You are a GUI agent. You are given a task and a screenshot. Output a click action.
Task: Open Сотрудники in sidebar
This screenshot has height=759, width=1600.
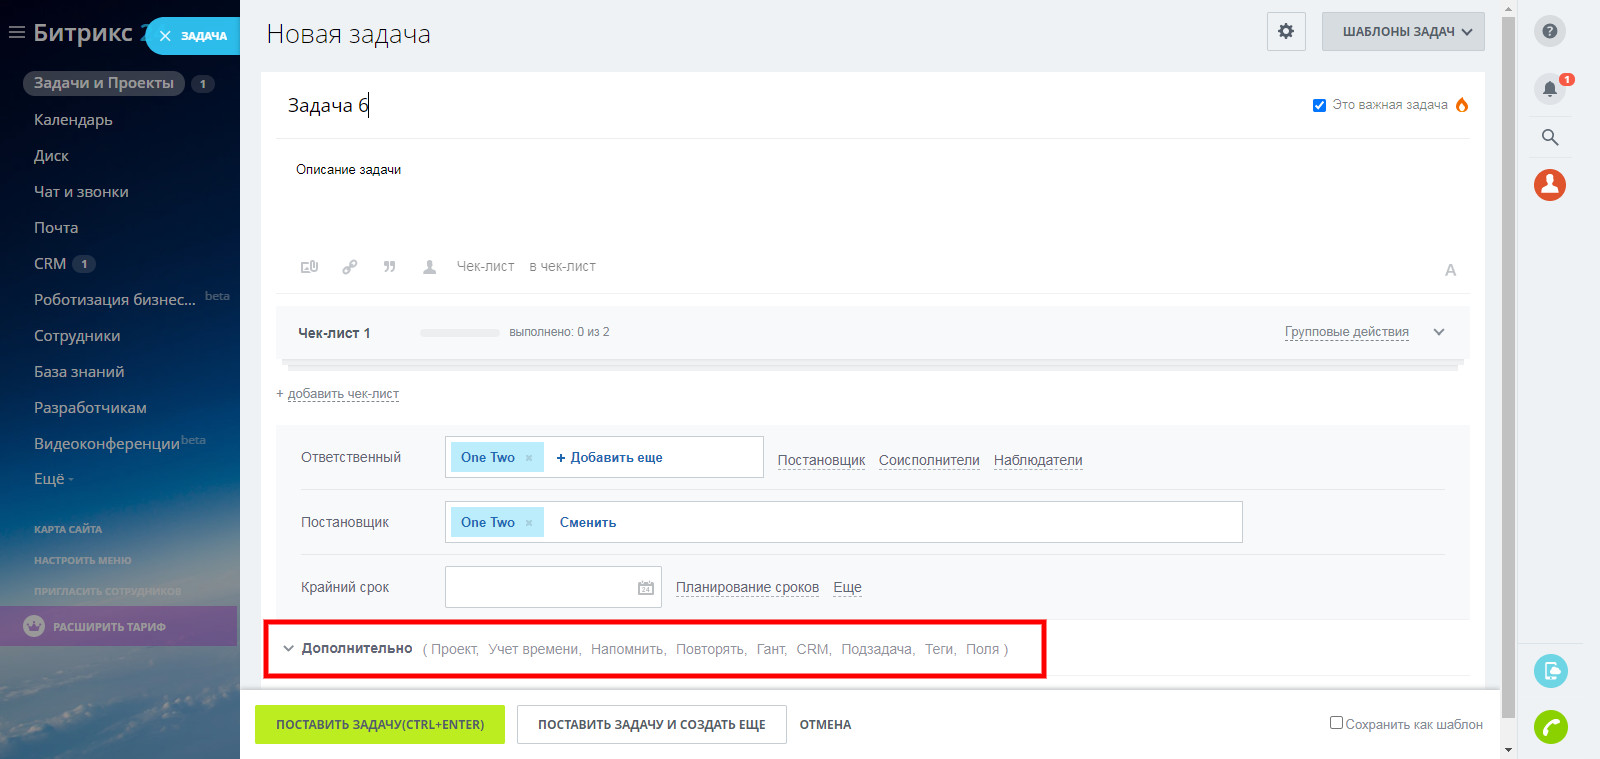tap(77, 336)
